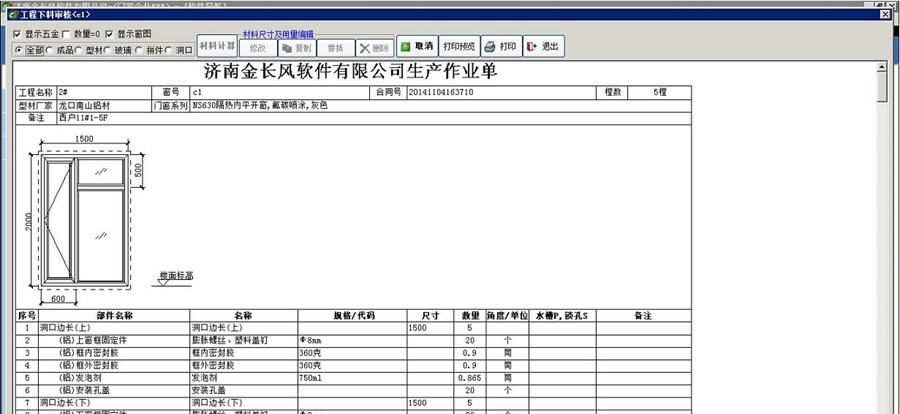The image size is (900, 414).
Task: Click the 材料计算 button
Action: 217,46
